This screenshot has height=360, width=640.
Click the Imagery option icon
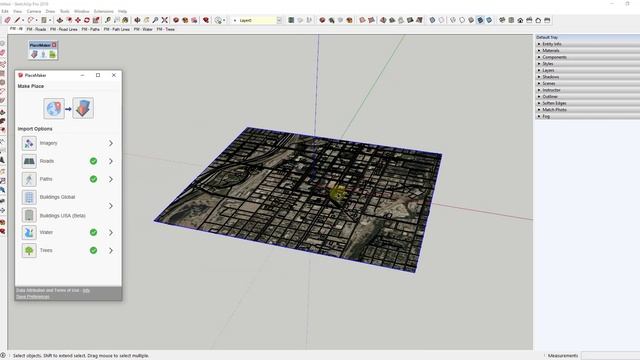pos(29,143)
